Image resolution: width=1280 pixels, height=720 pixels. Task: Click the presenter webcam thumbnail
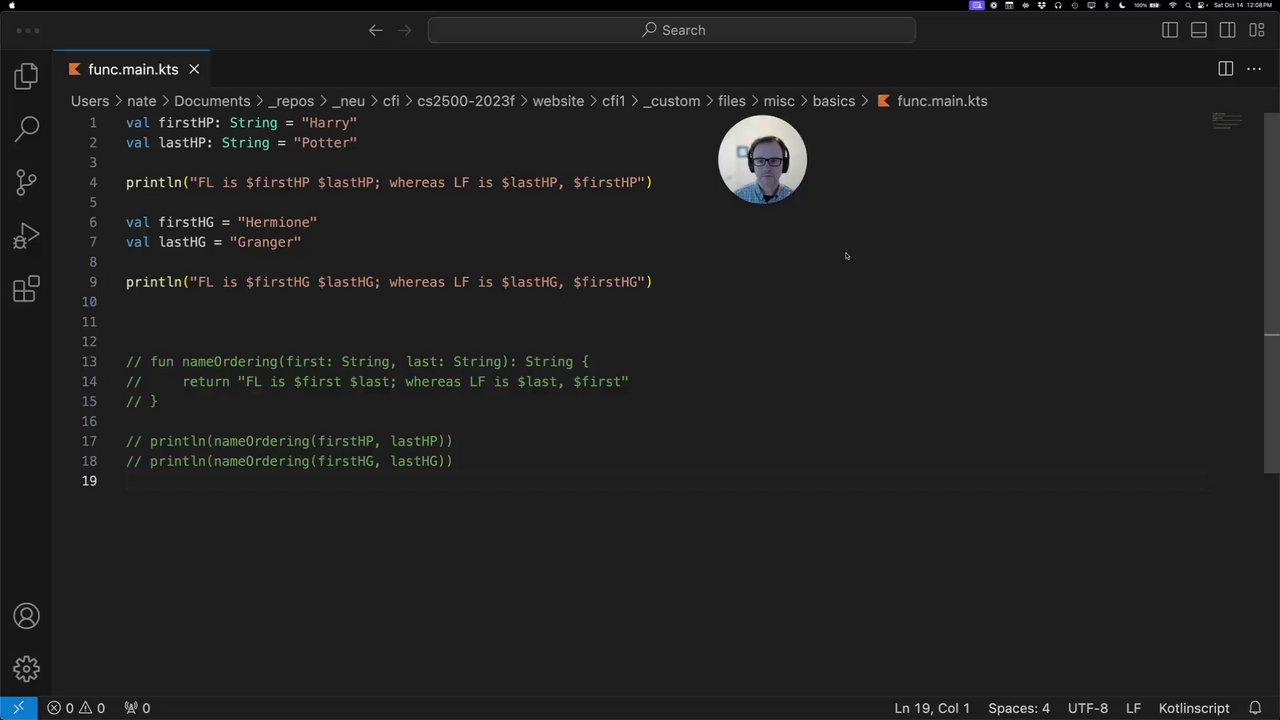click(x=762, y=160)
